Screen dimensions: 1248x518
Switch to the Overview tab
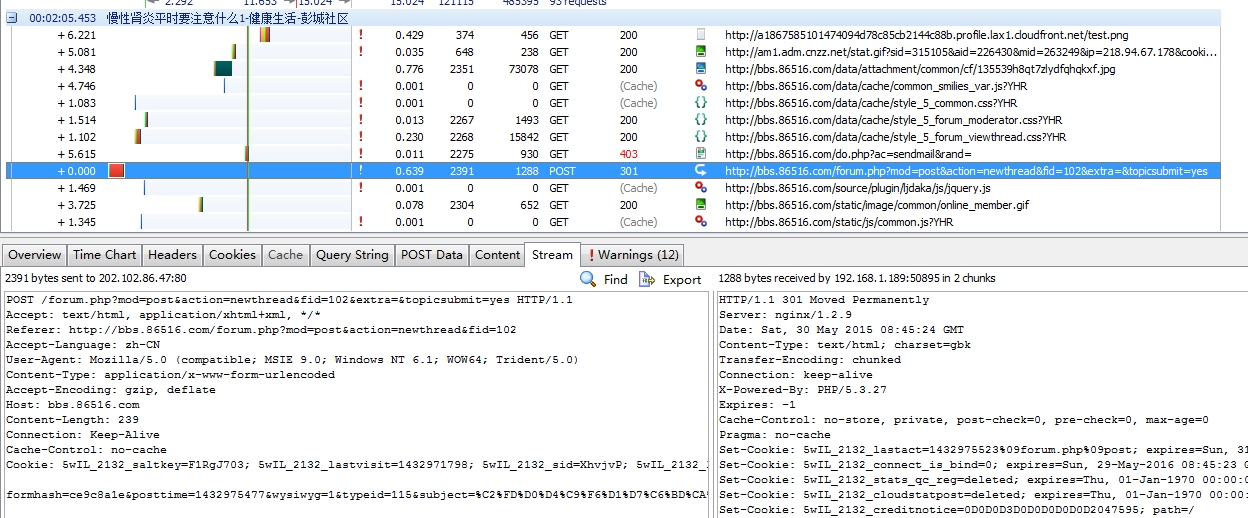pos(35,255)
